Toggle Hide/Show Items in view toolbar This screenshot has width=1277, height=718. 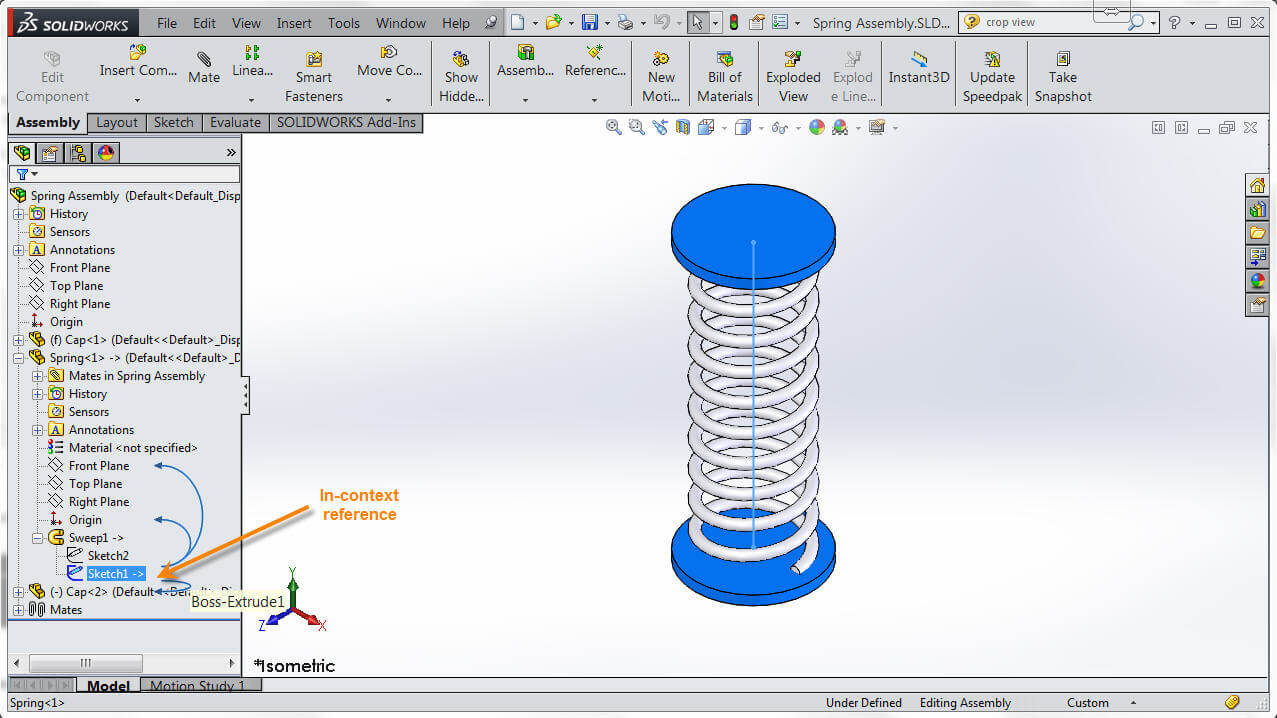point(780,128)
